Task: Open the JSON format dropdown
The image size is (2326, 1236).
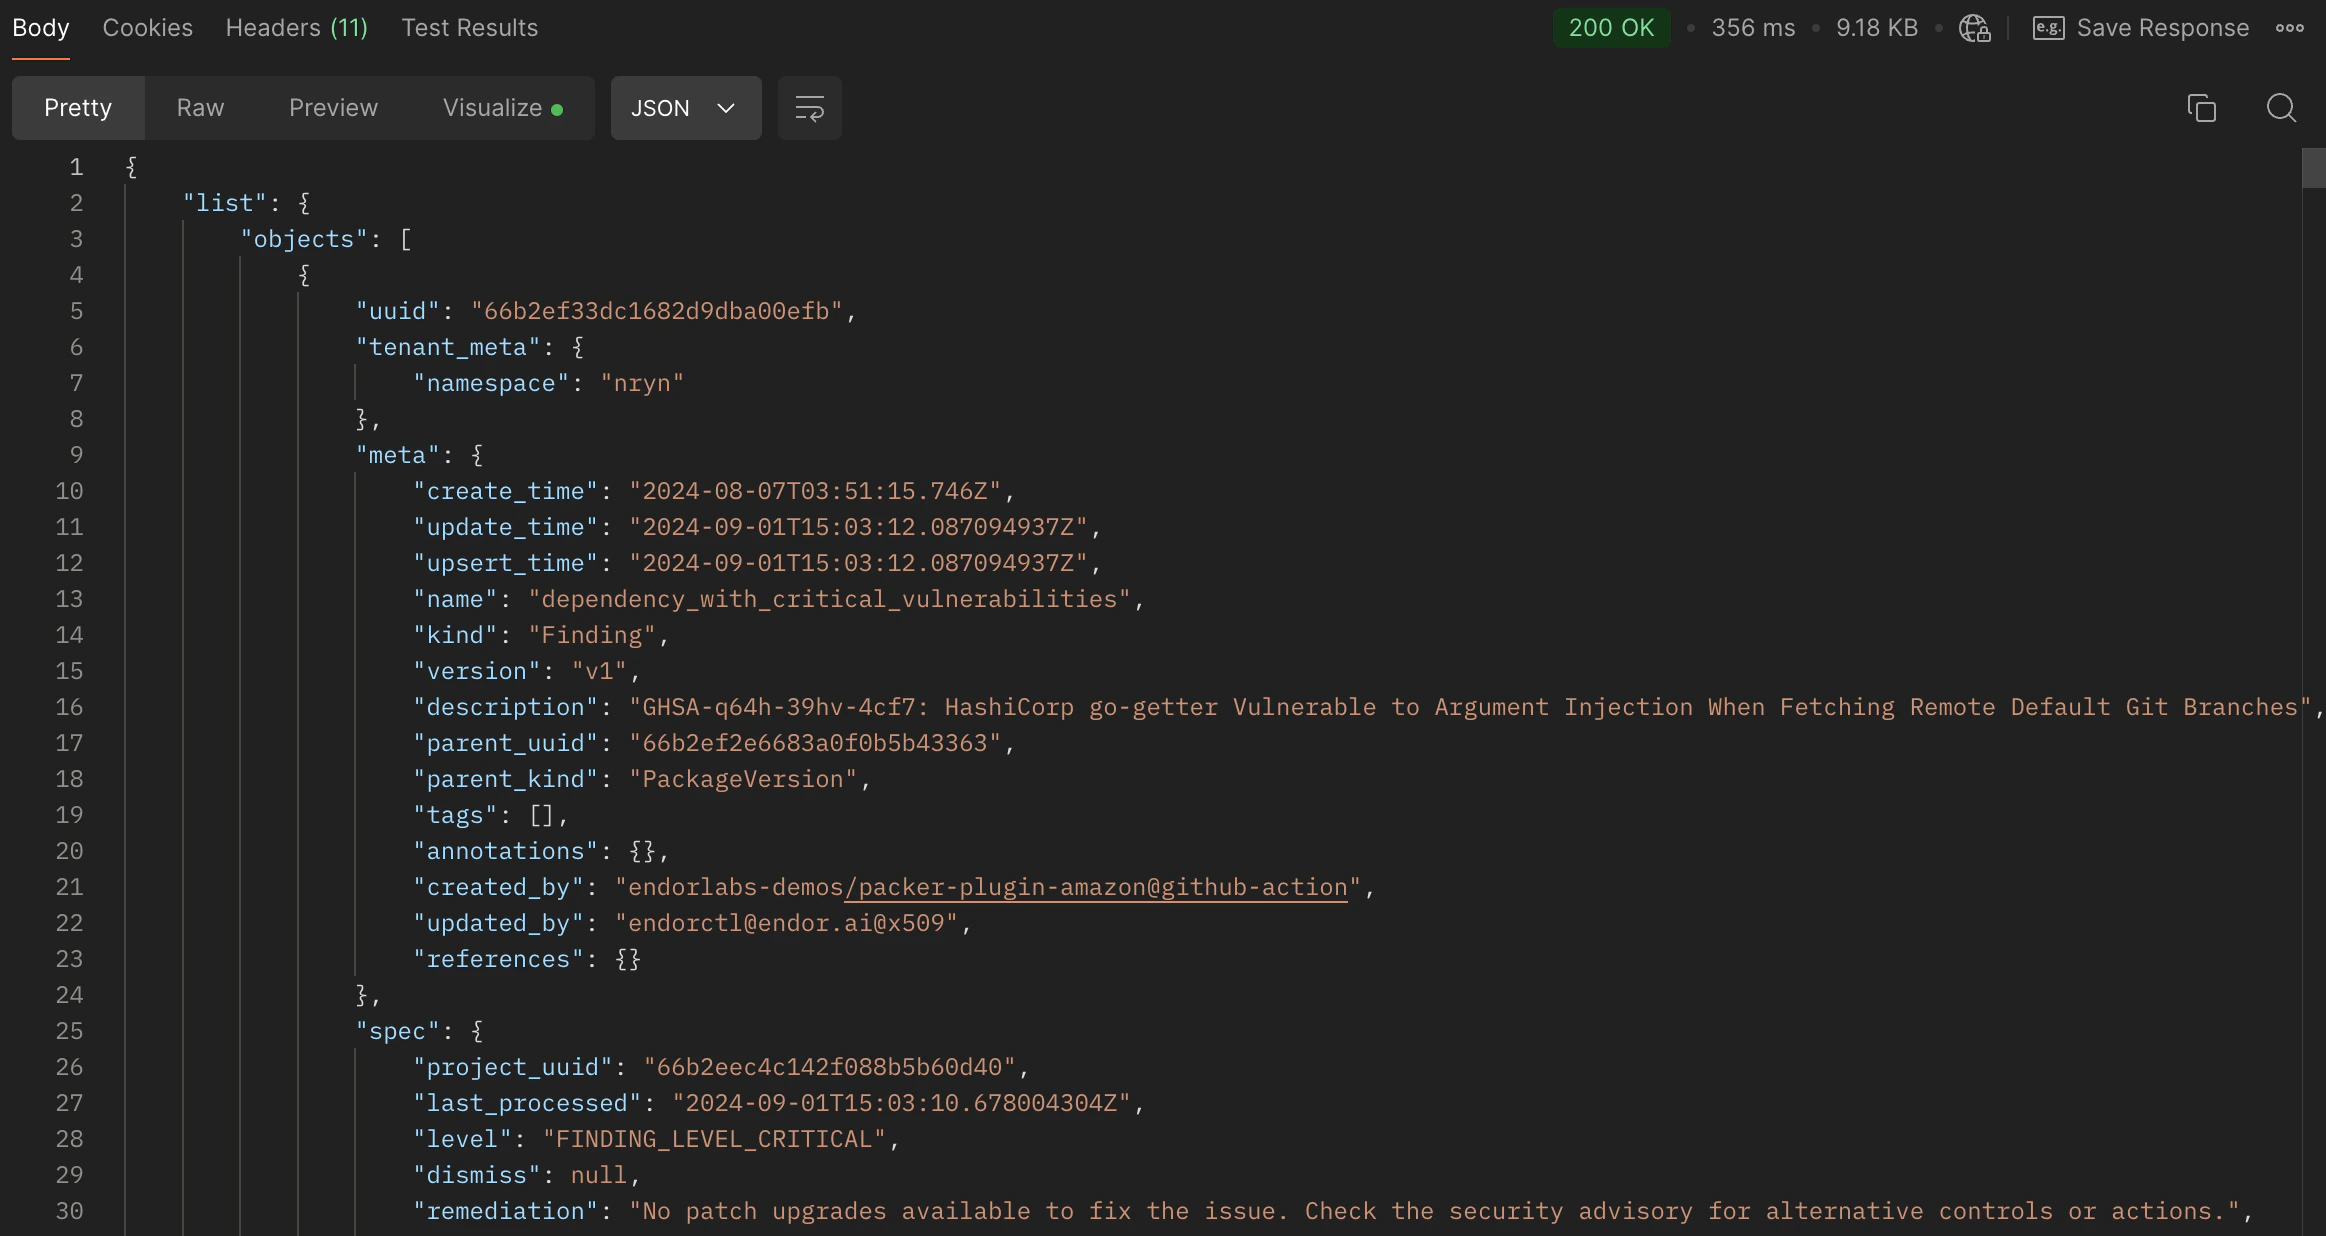Action: tap(685, 108)
